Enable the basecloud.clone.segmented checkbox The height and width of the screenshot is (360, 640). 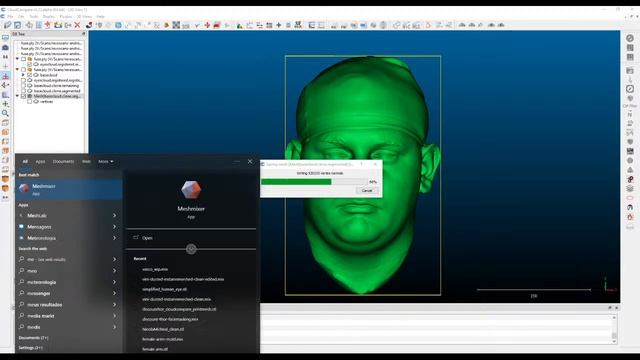[x=23, y=91]
